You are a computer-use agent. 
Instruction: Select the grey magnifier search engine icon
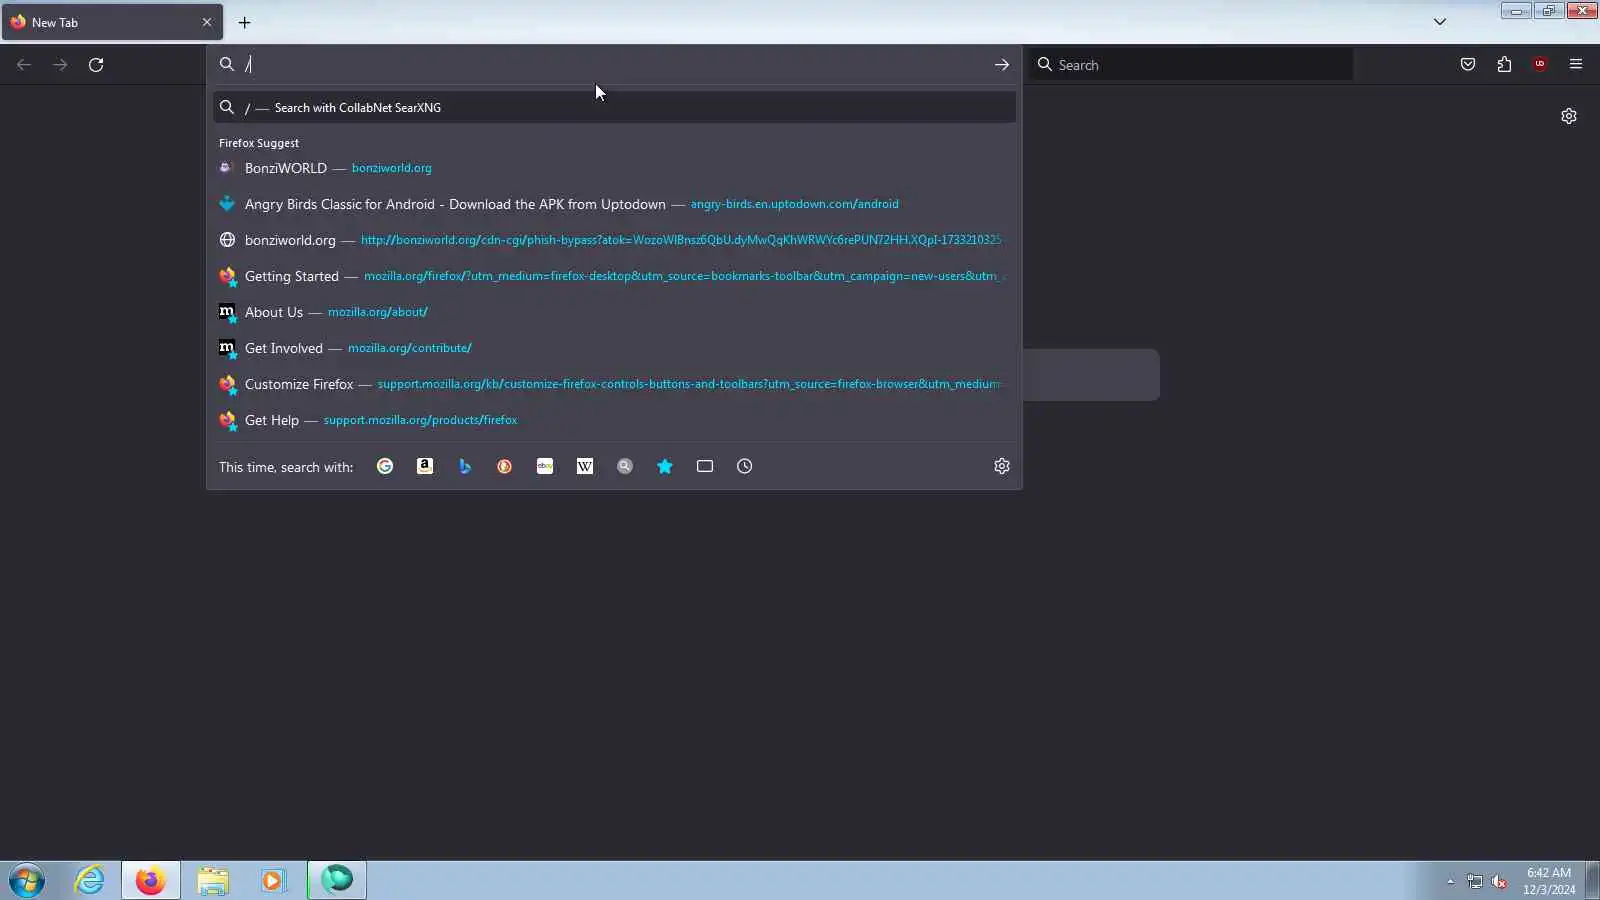click(x=625, y=466)
